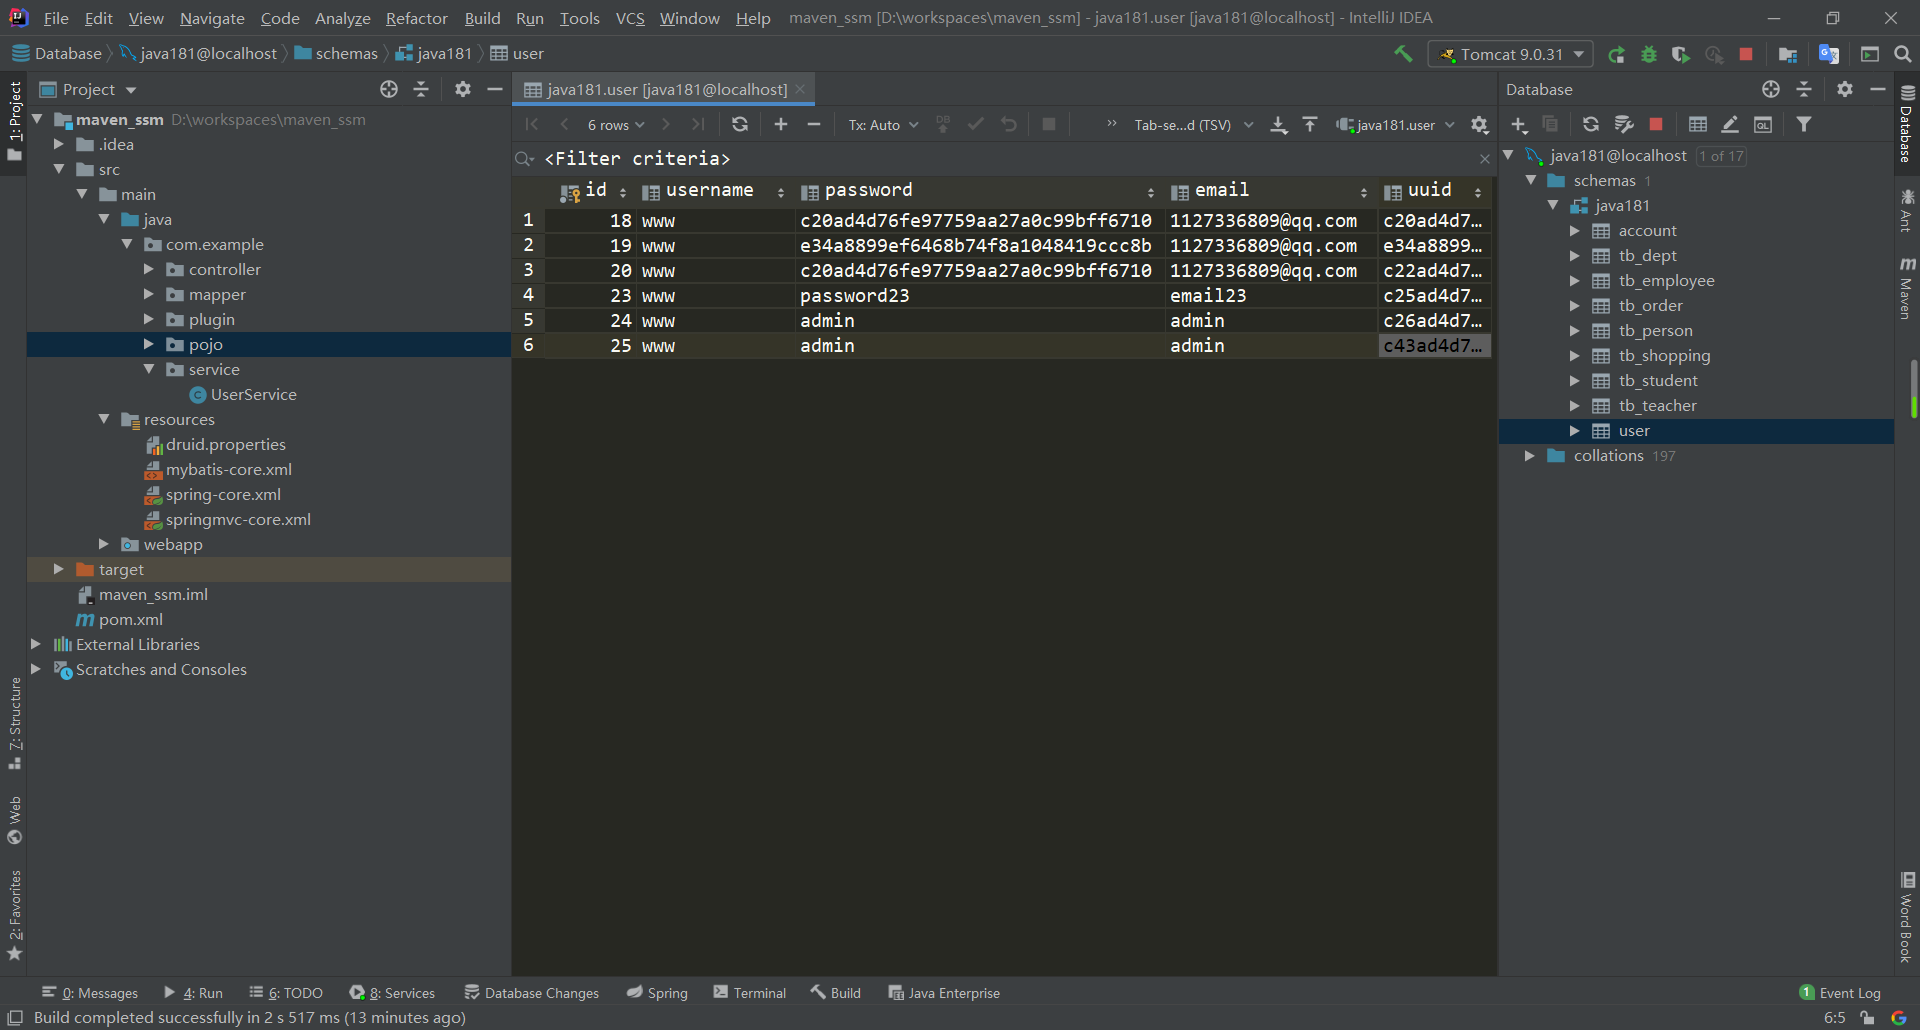
Task: Open Database panel settings gear
Action: click(x=1845, y=89)
